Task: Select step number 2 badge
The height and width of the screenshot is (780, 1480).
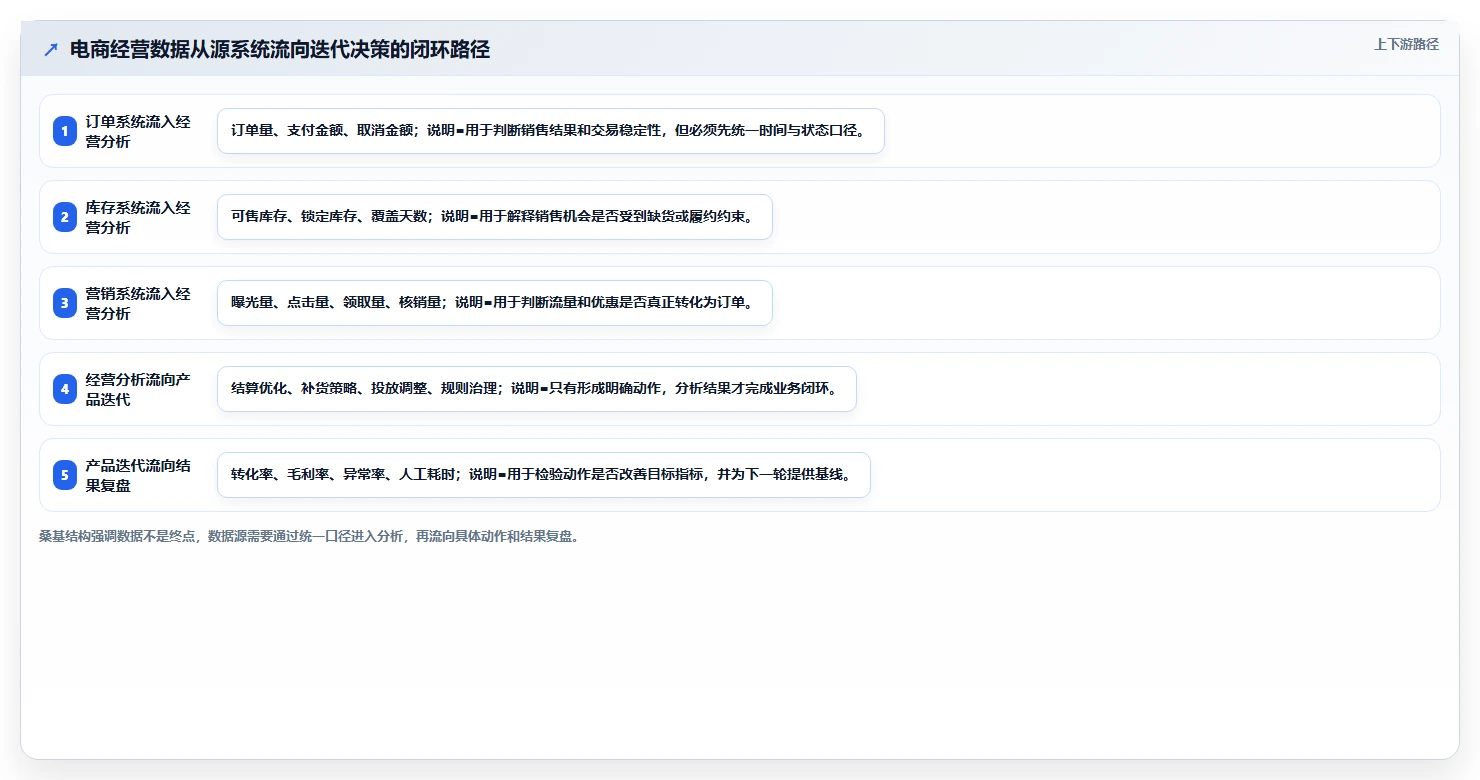Action: pyautogui.click(x=65, y=217)
